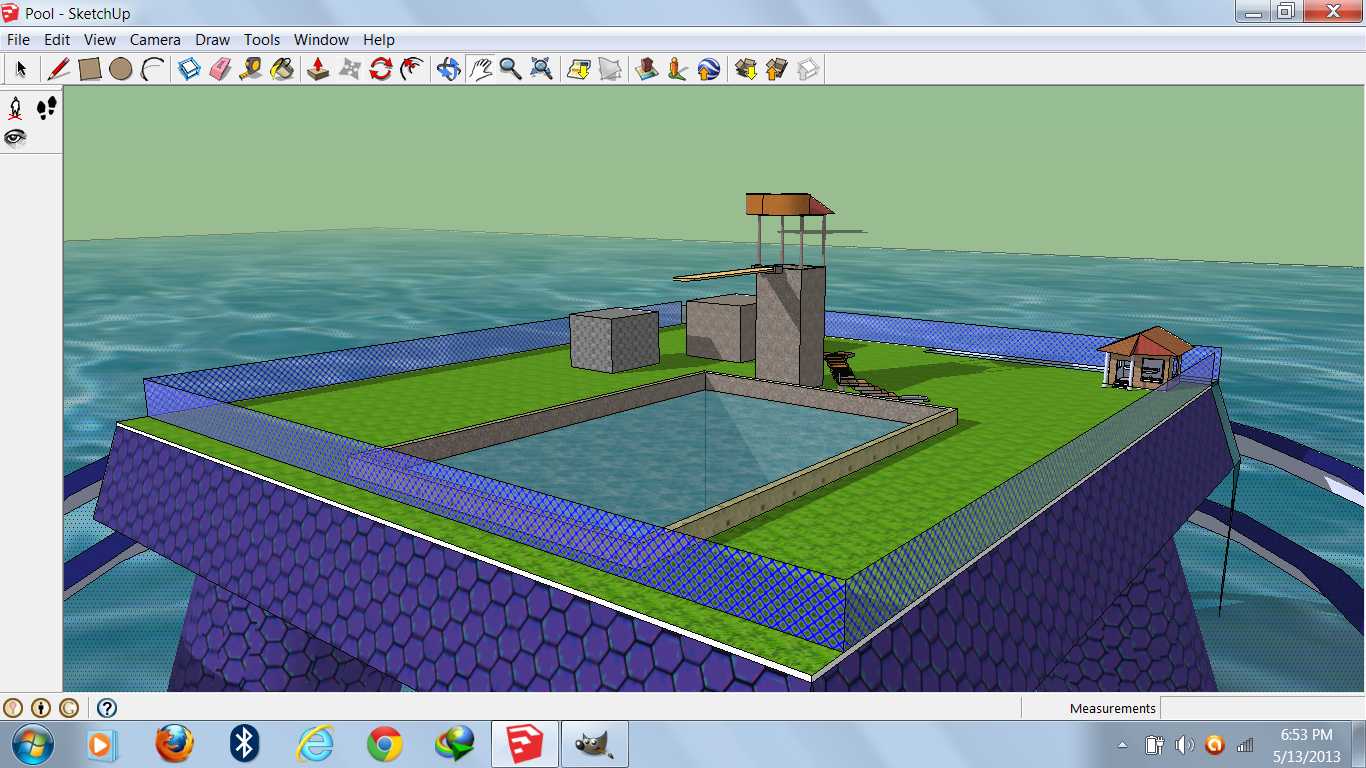Open the Draw menu
Image resolution: width=1366 pixels, height=768 pixels.
click(212, 40)
